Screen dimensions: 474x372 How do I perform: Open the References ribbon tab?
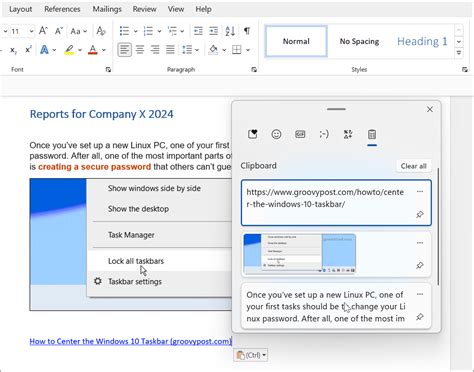click(x=62, y=9)
